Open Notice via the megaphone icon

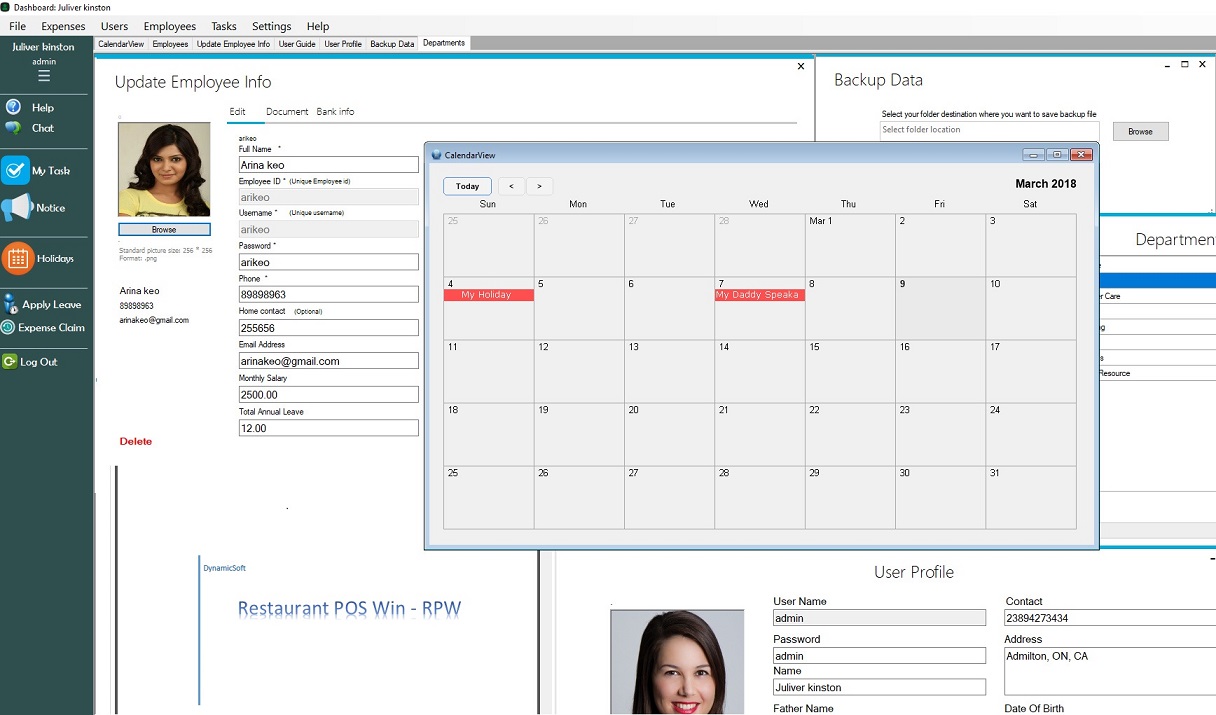click(14, 207)
